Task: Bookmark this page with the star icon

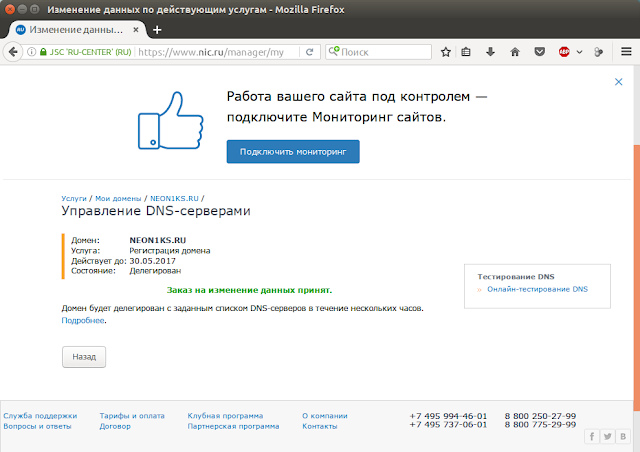Action: [x=446, y=52]
